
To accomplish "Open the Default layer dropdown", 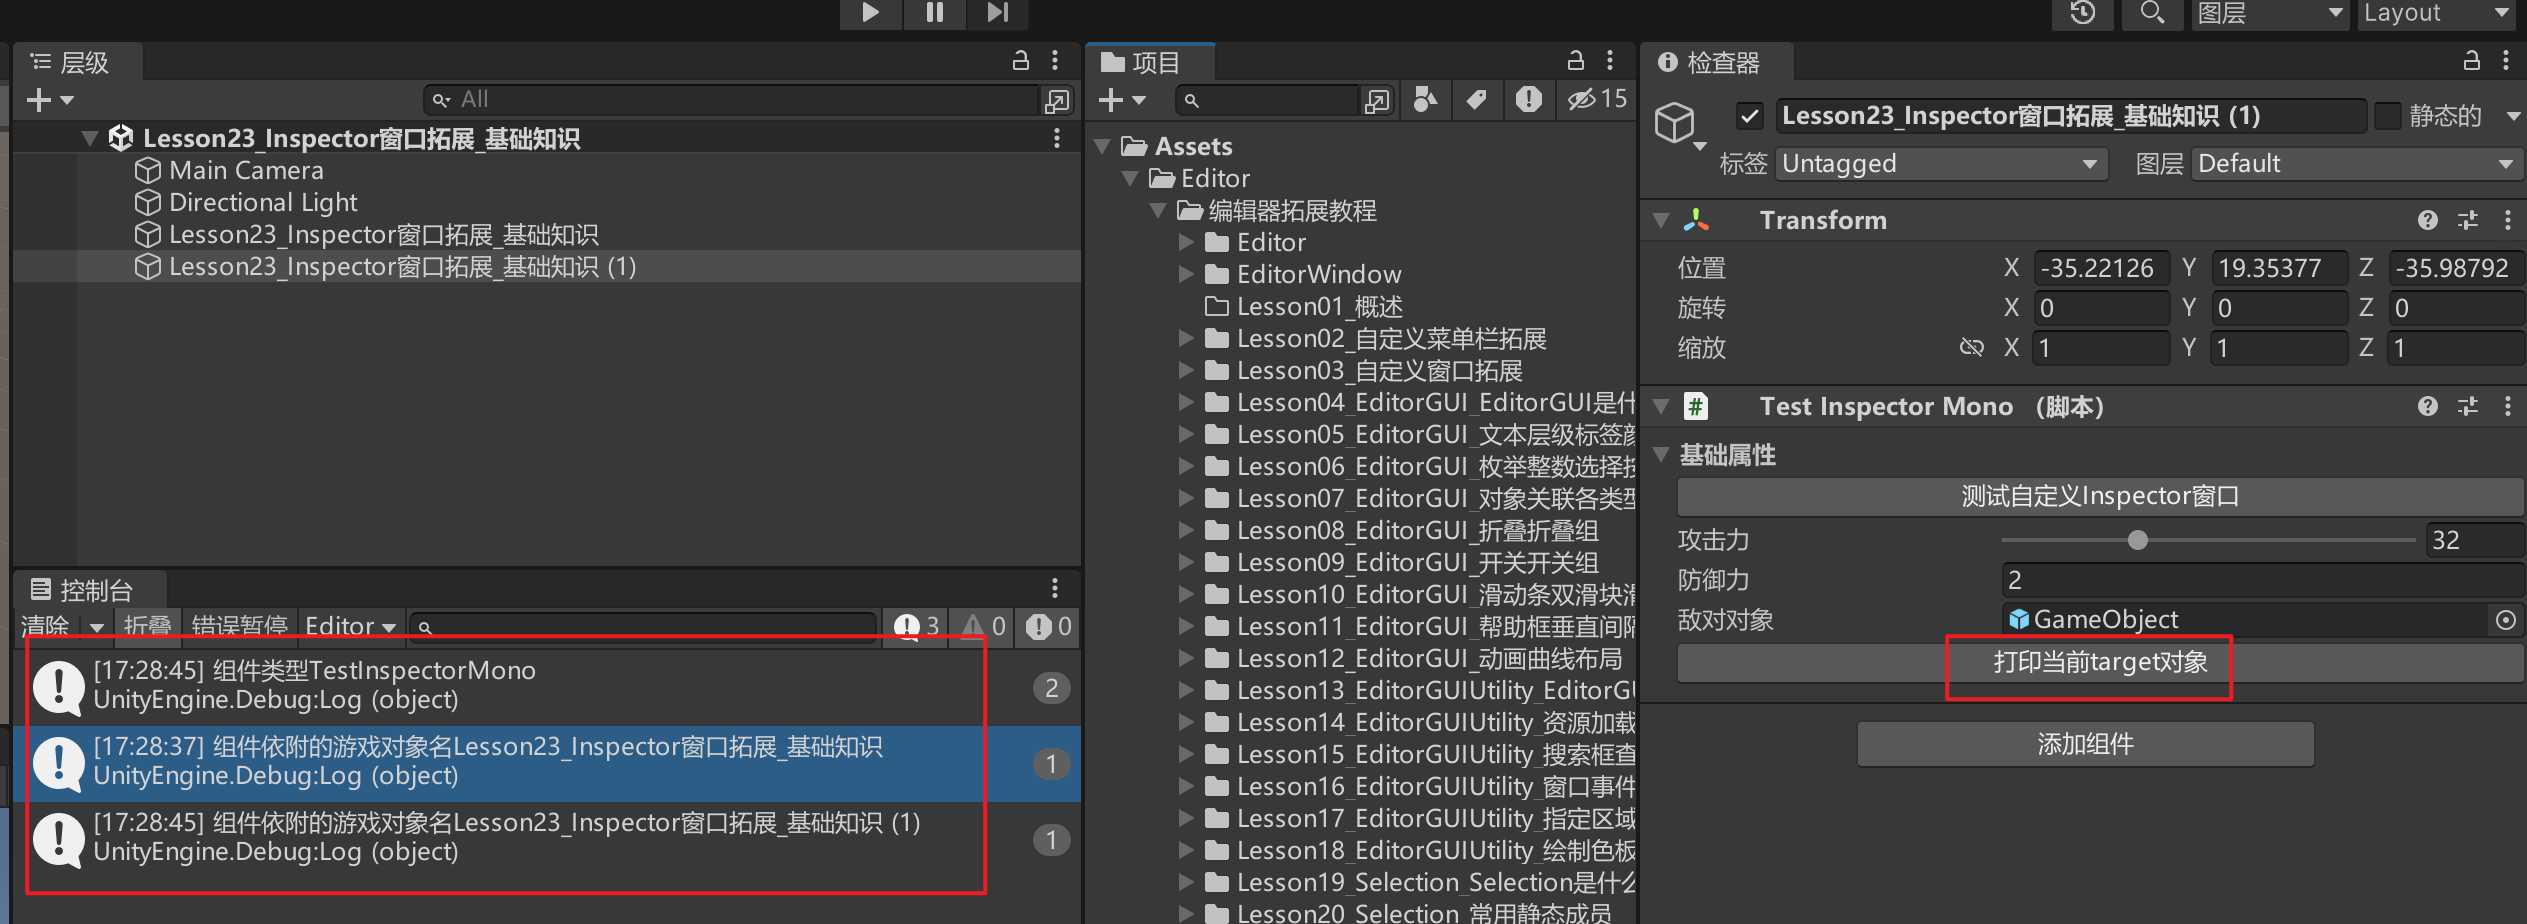I will click(2356, 164).
